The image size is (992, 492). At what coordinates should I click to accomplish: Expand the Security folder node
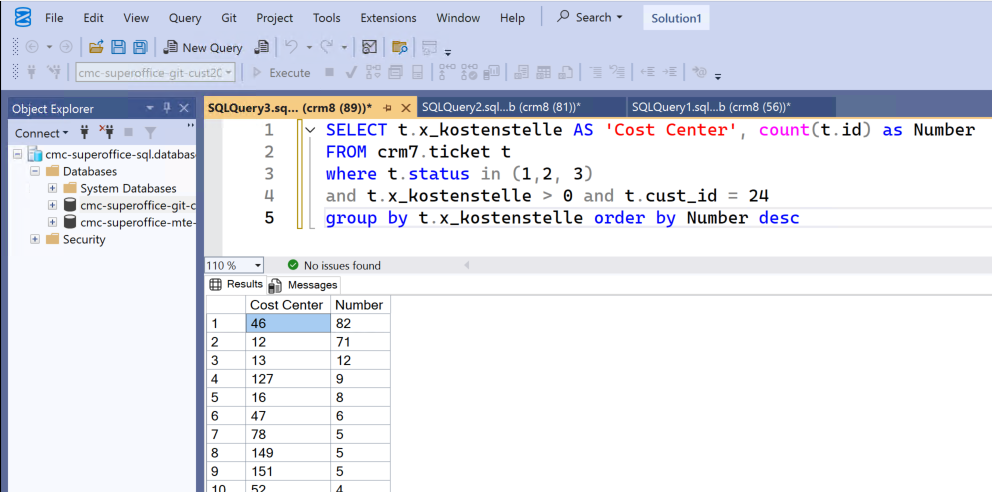35,239
